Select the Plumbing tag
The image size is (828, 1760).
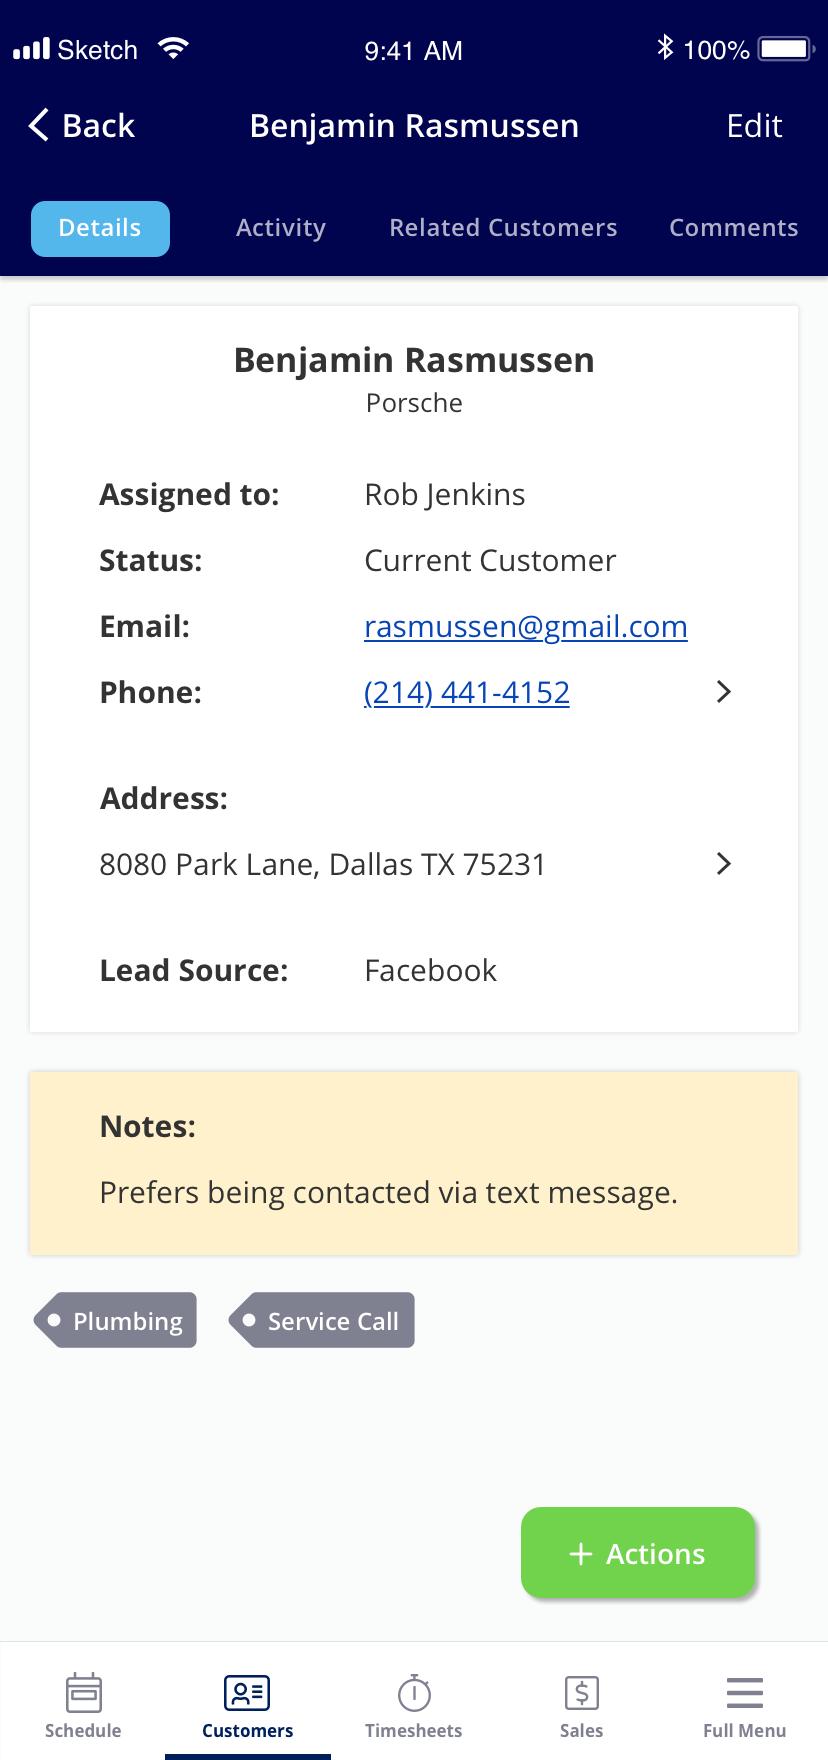pyautogui.click(x=115, y=1321)
